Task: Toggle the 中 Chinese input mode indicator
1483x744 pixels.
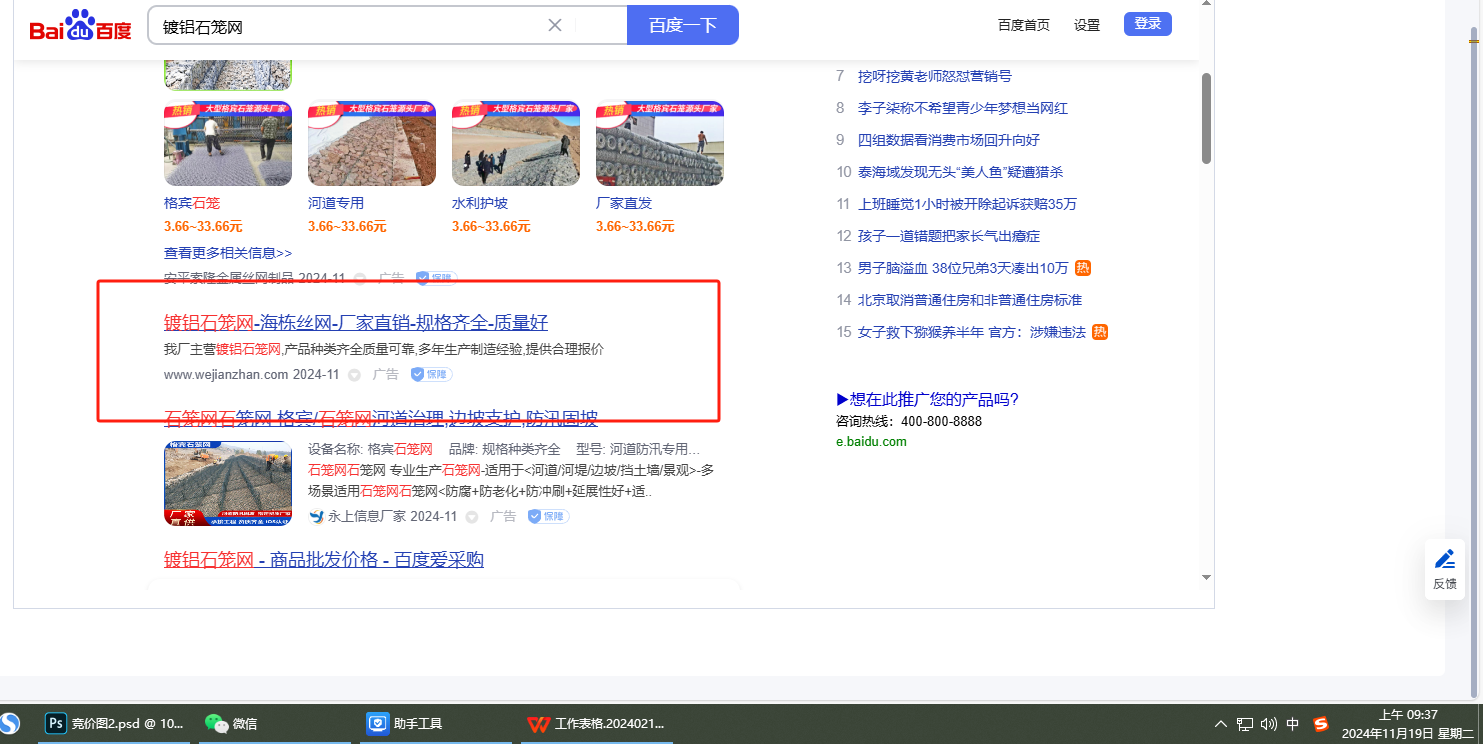Action: pos(1293,724)
